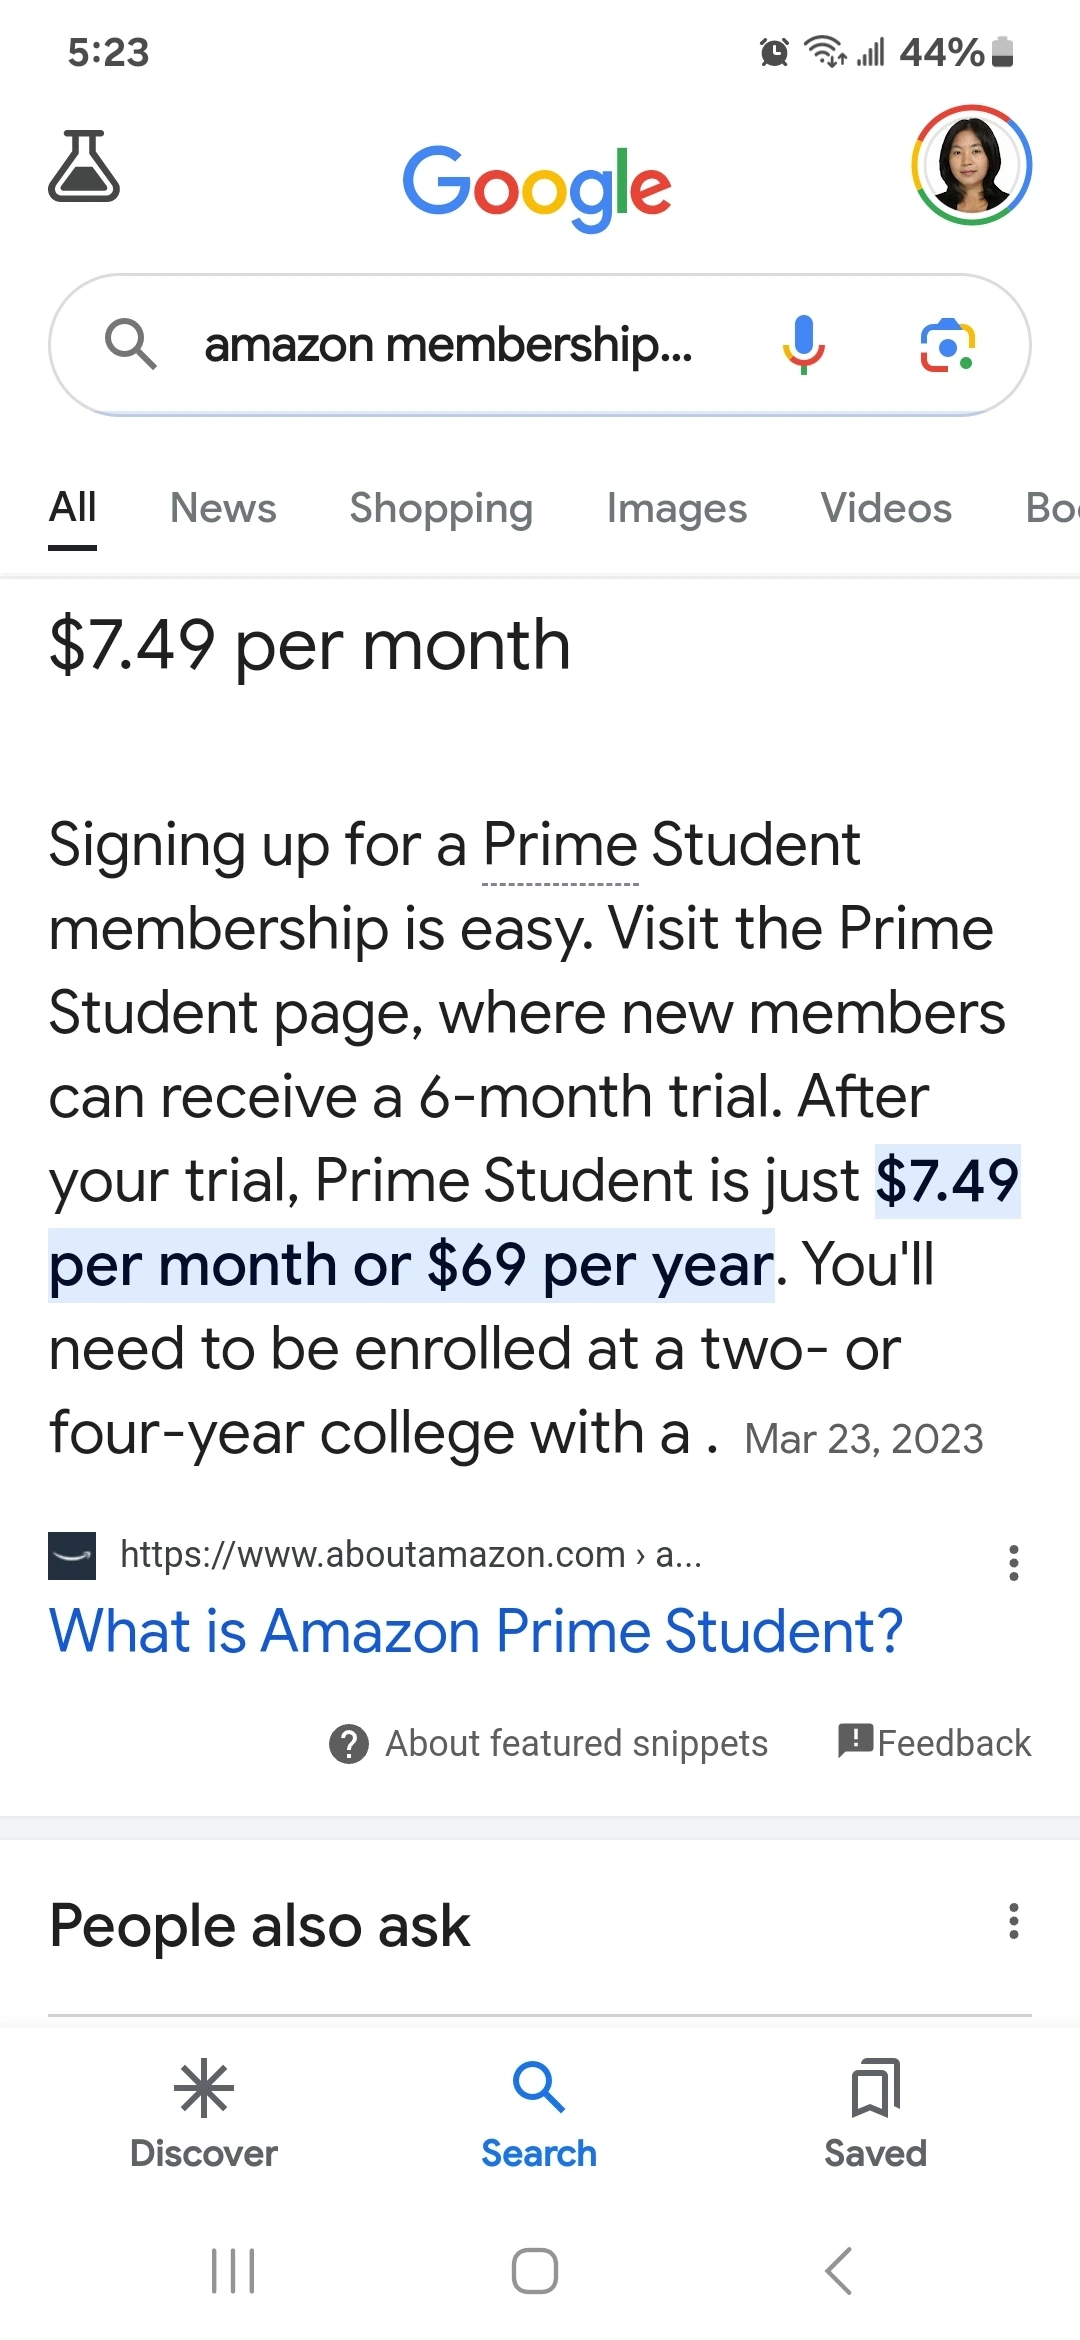Click About featured snippets help
Screen dimensions: 1080x2340
click(x=549, y=1743)
